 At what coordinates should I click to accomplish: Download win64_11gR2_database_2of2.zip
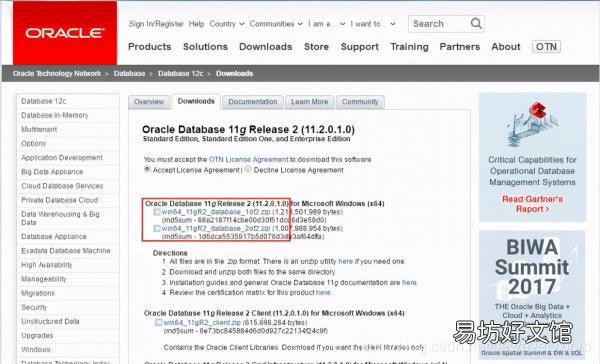(x=216, y=228)
